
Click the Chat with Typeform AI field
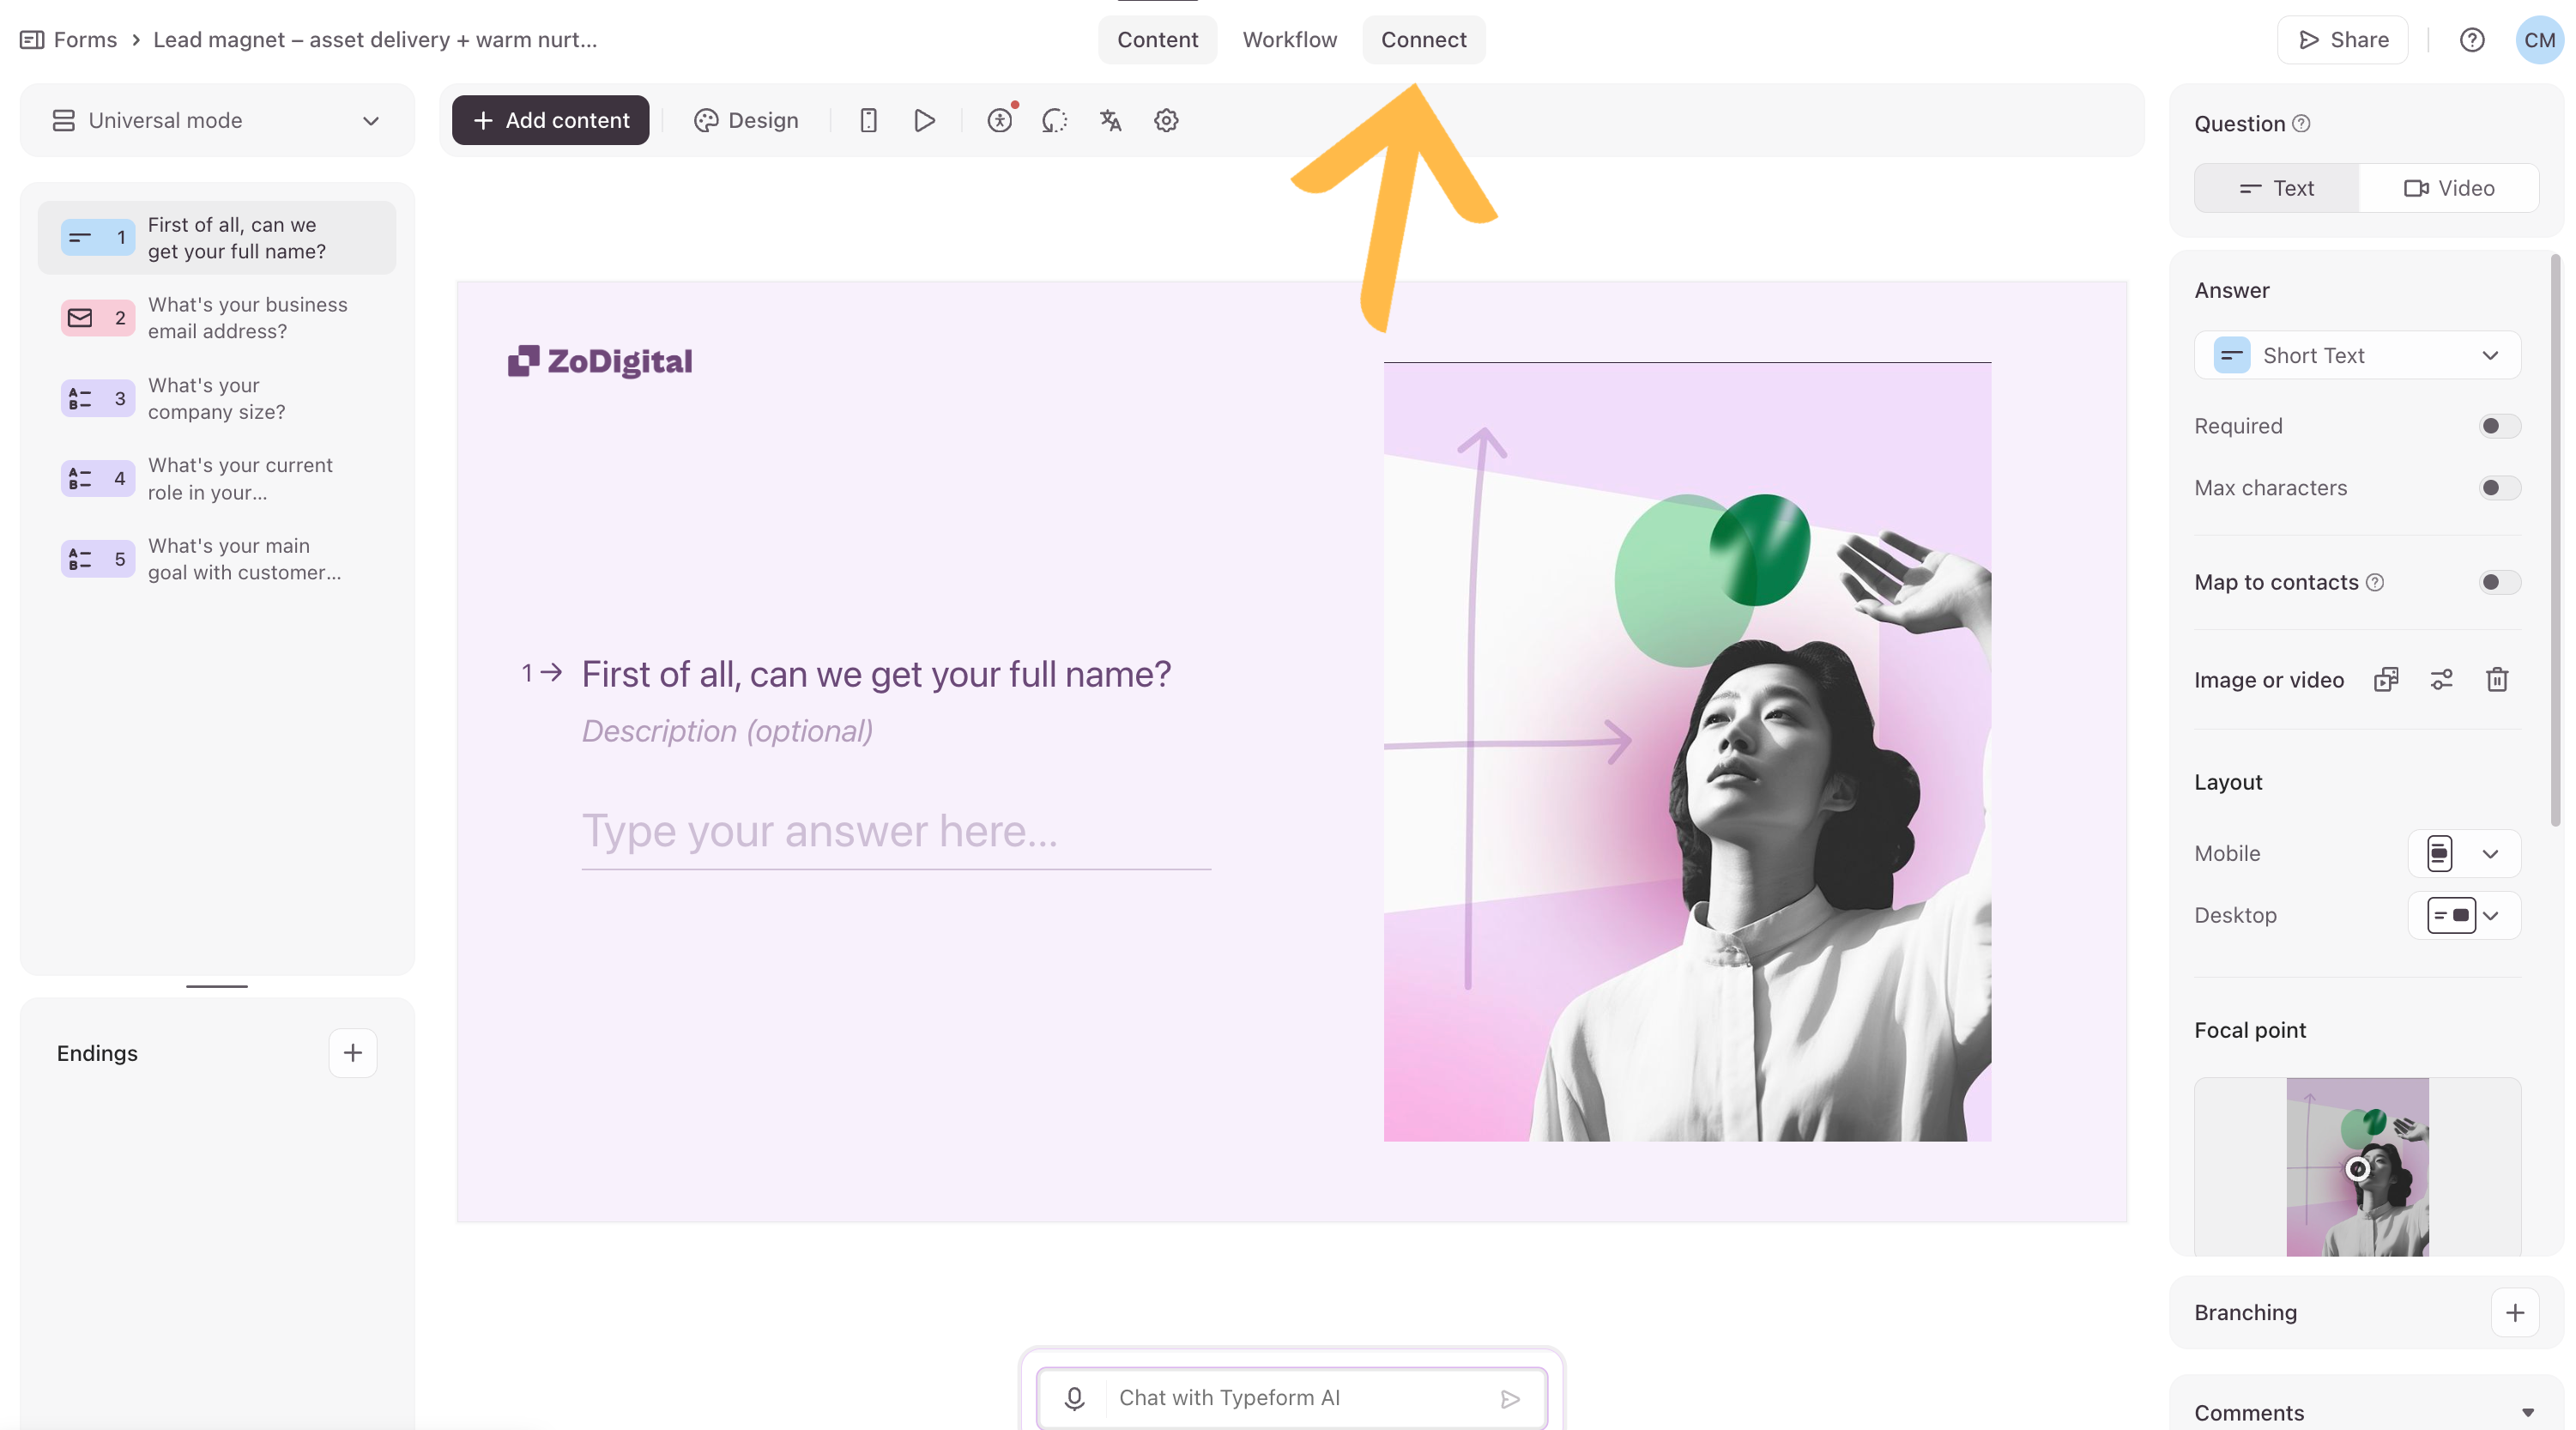coord(1295,1397)
